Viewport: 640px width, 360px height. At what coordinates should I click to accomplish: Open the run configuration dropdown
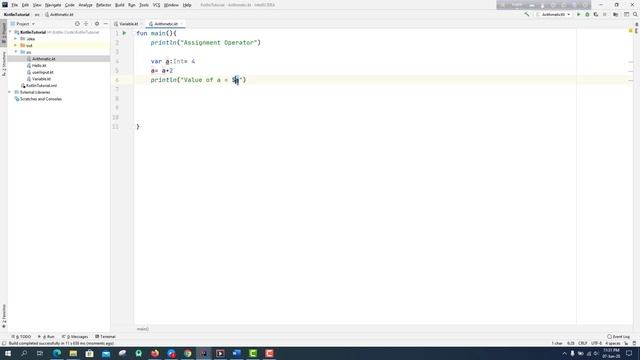[x=554, y=14]
